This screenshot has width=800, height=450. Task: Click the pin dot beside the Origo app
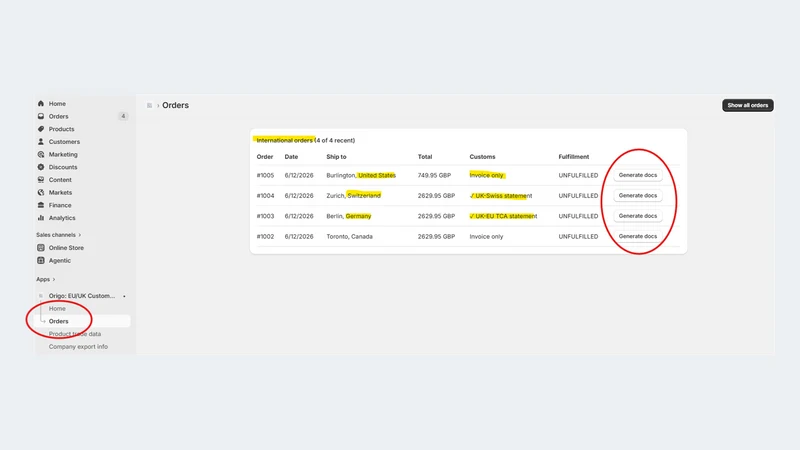pos(124,296)
